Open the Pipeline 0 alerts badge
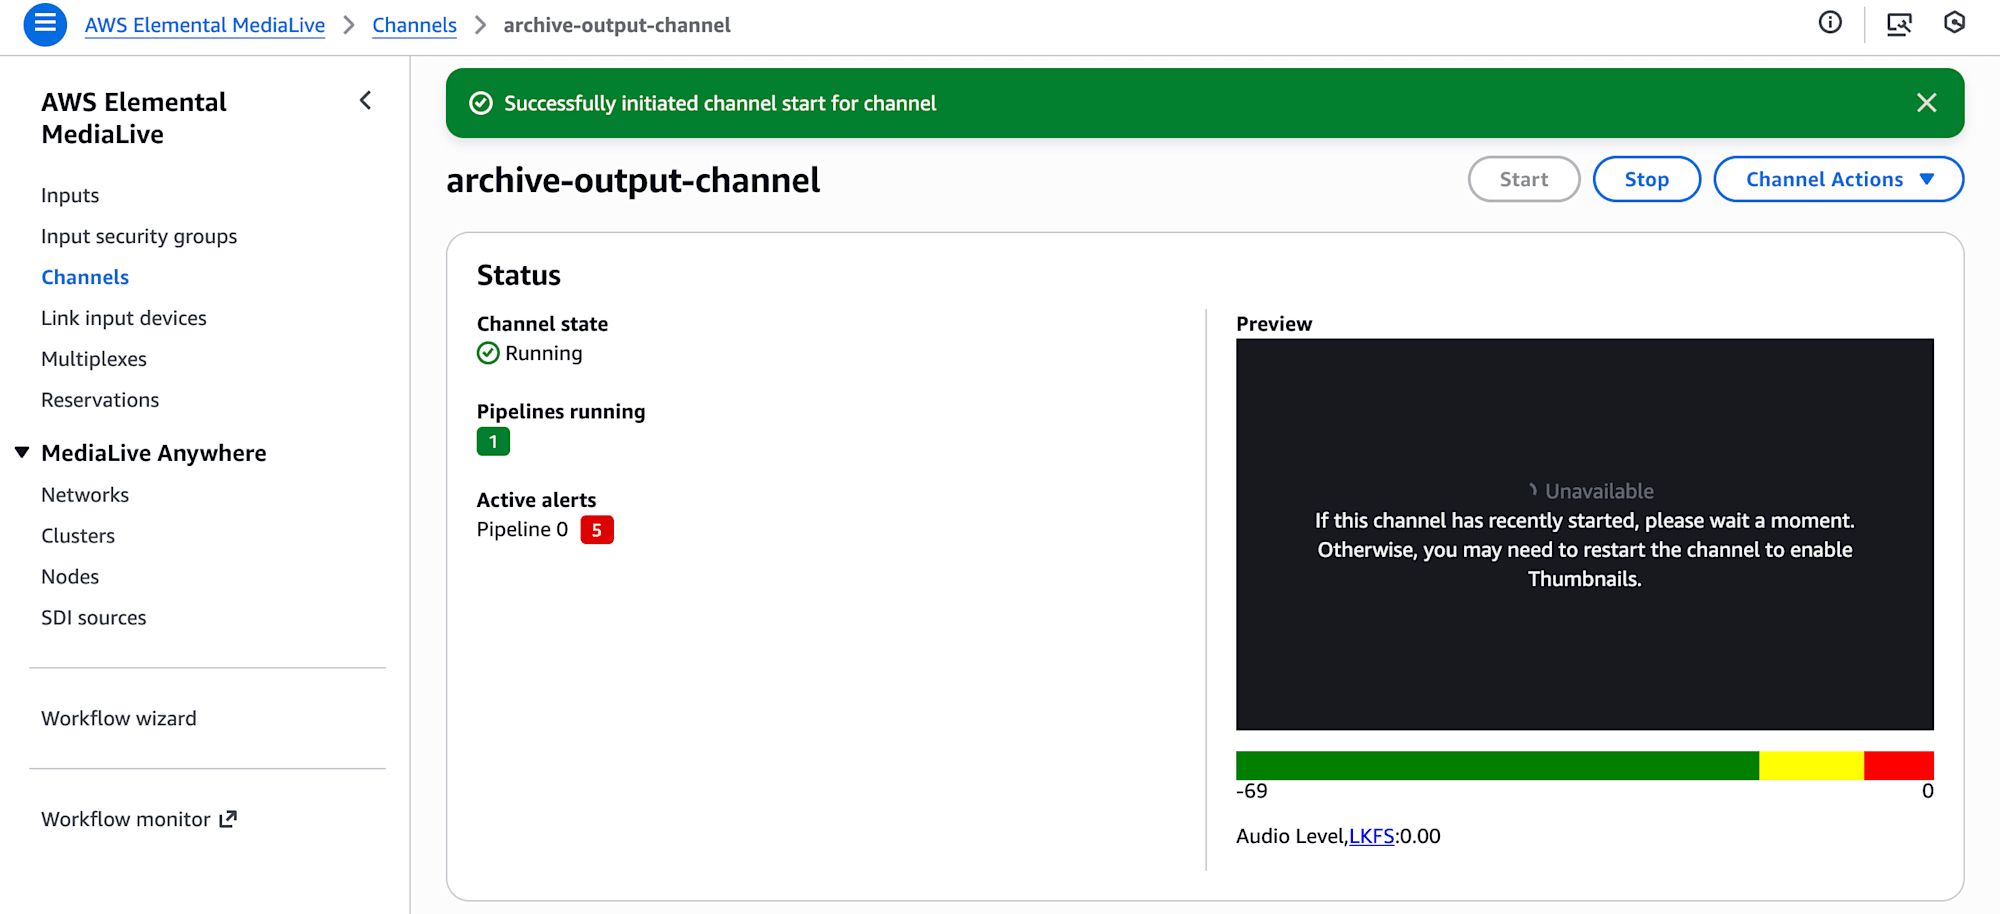Screen dimensions: 2000x914 click(x=597, y=530)
